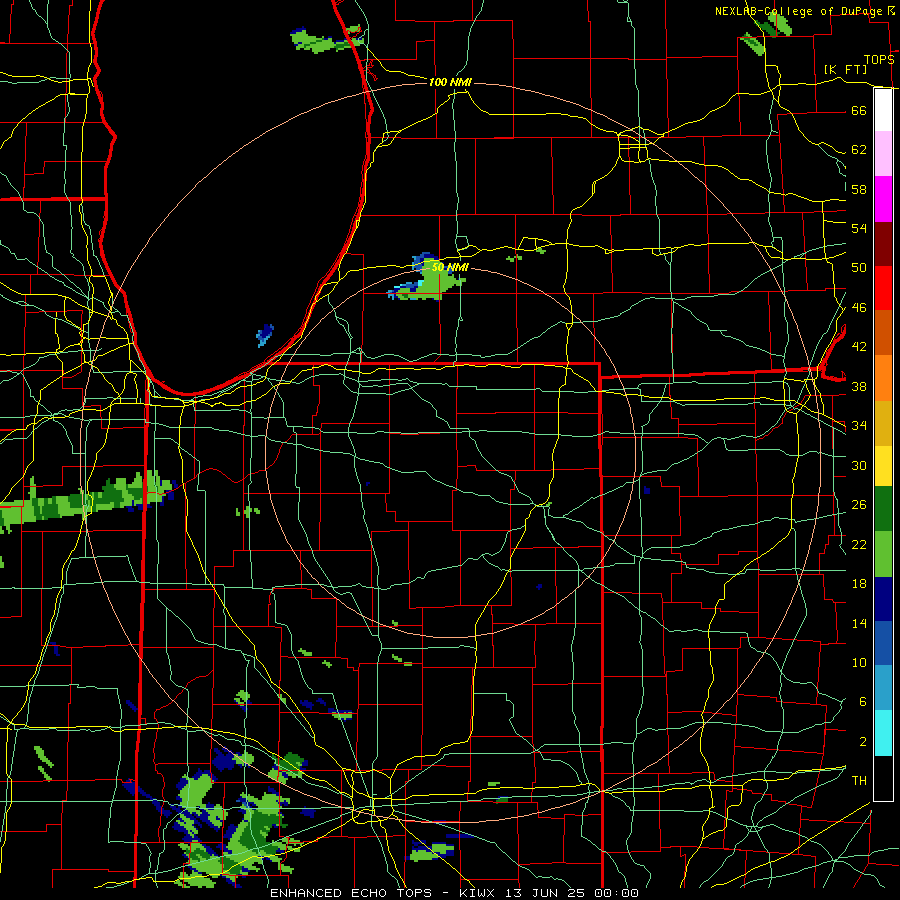900x900 pixels.
Task: Click the TH label on the legend
Action: pos(859,781)
